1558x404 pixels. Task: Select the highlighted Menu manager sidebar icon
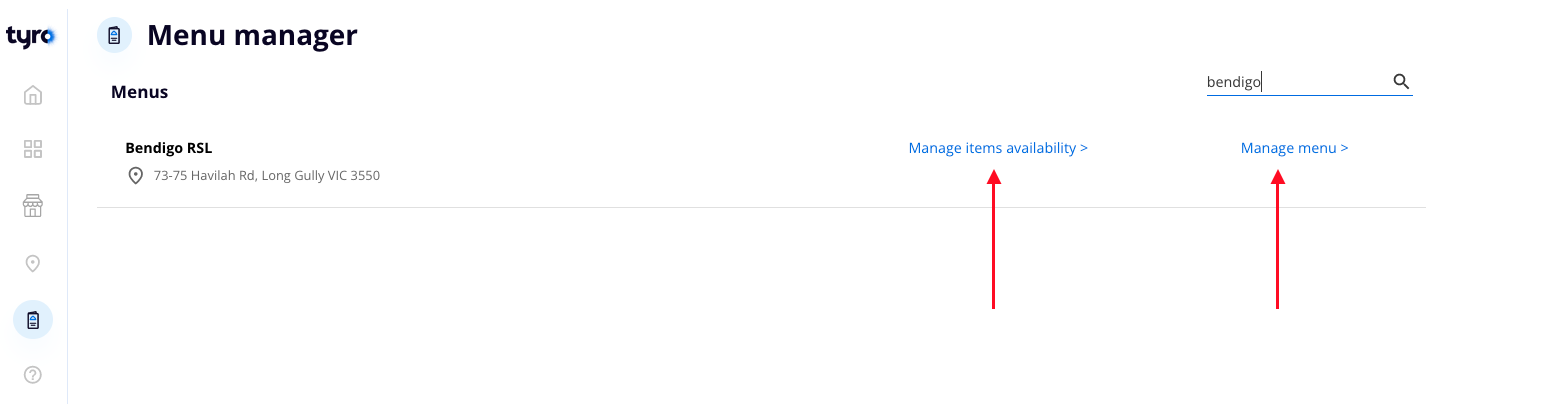tap(33, 320)
